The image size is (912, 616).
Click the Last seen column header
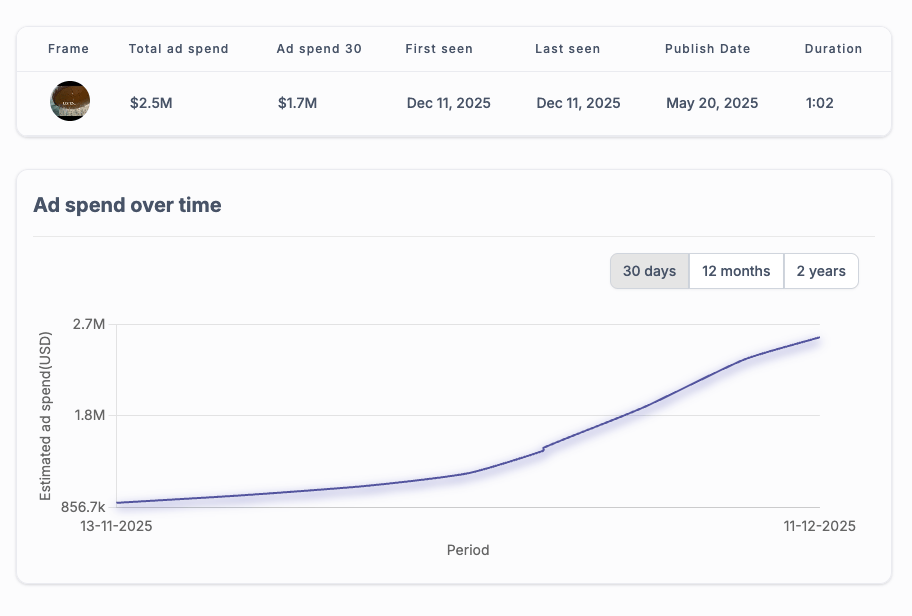point(568,49)
